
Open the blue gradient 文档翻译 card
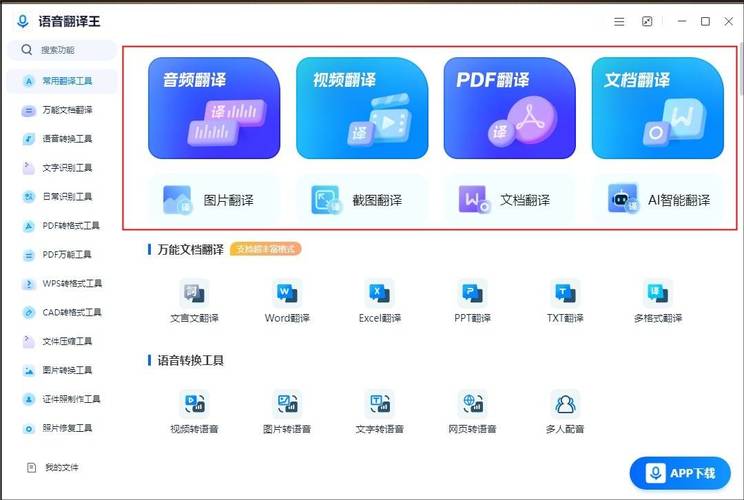coord(658,108)
